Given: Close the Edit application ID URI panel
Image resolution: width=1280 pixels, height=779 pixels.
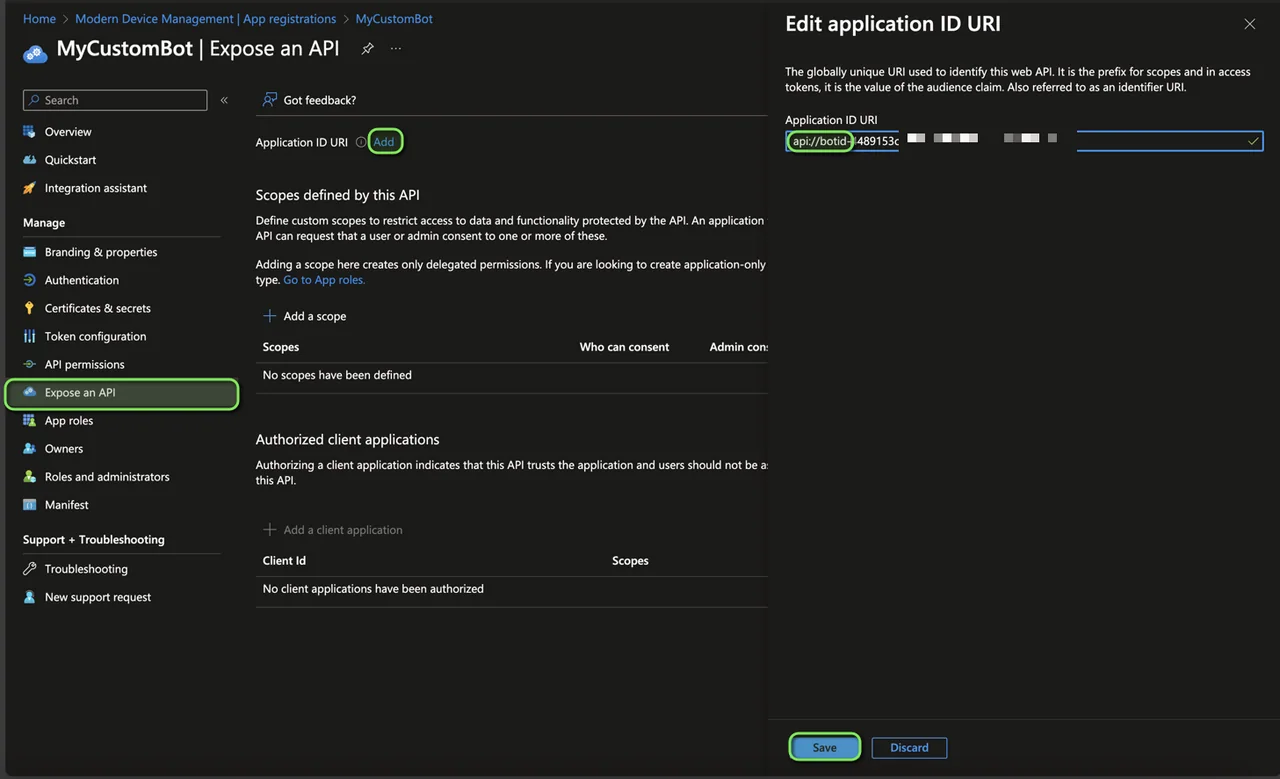Looking at the screenshot, I should pos(1249,24).
